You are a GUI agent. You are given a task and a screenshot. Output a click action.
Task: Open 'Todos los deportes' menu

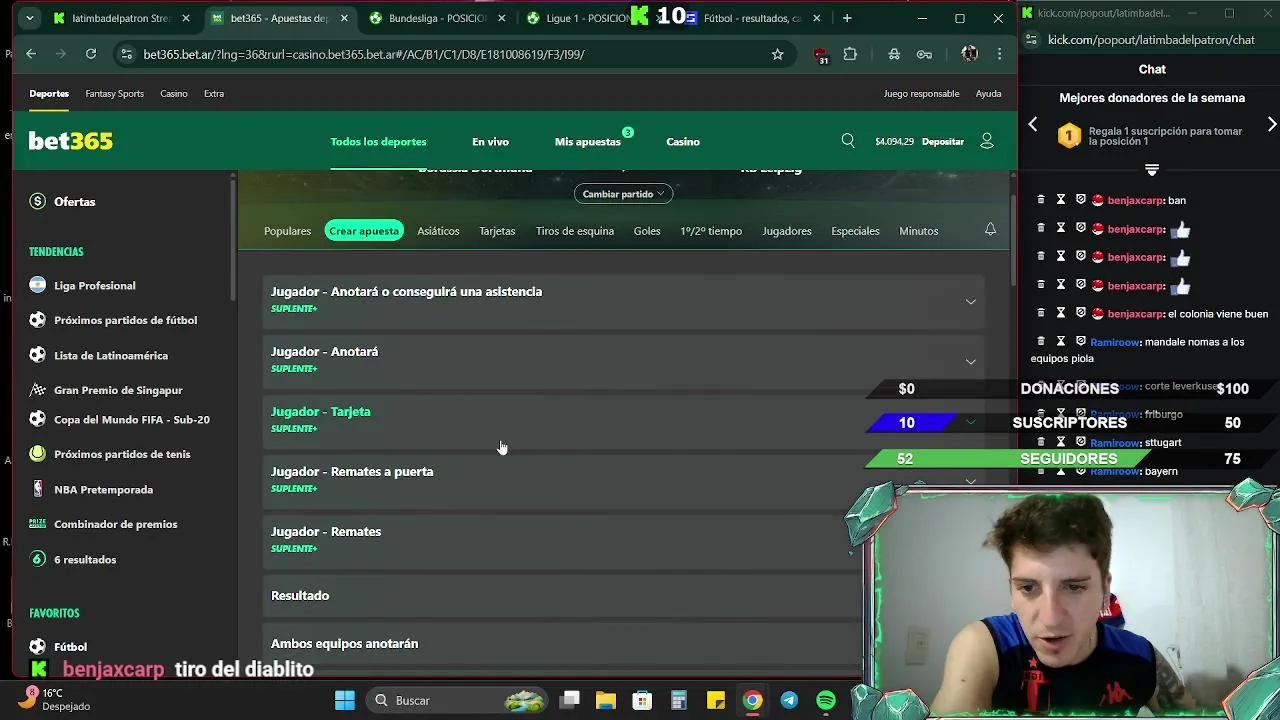(378, 142)
